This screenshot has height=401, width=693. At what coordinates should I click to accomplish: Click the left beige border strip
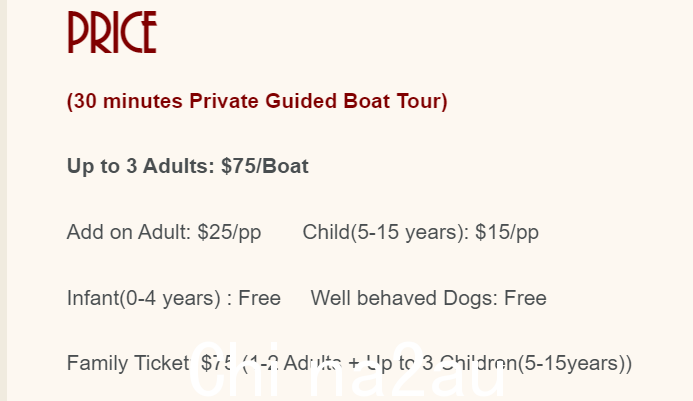3,200
